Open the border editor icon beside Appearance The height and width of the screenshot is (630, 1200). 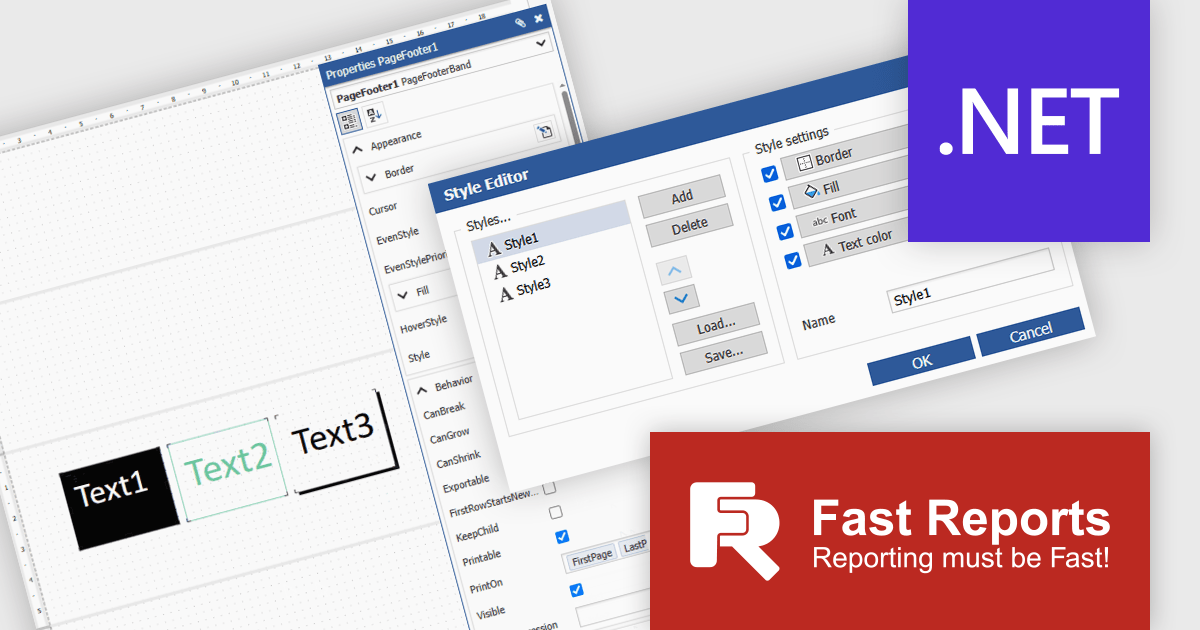pos(545,131)
